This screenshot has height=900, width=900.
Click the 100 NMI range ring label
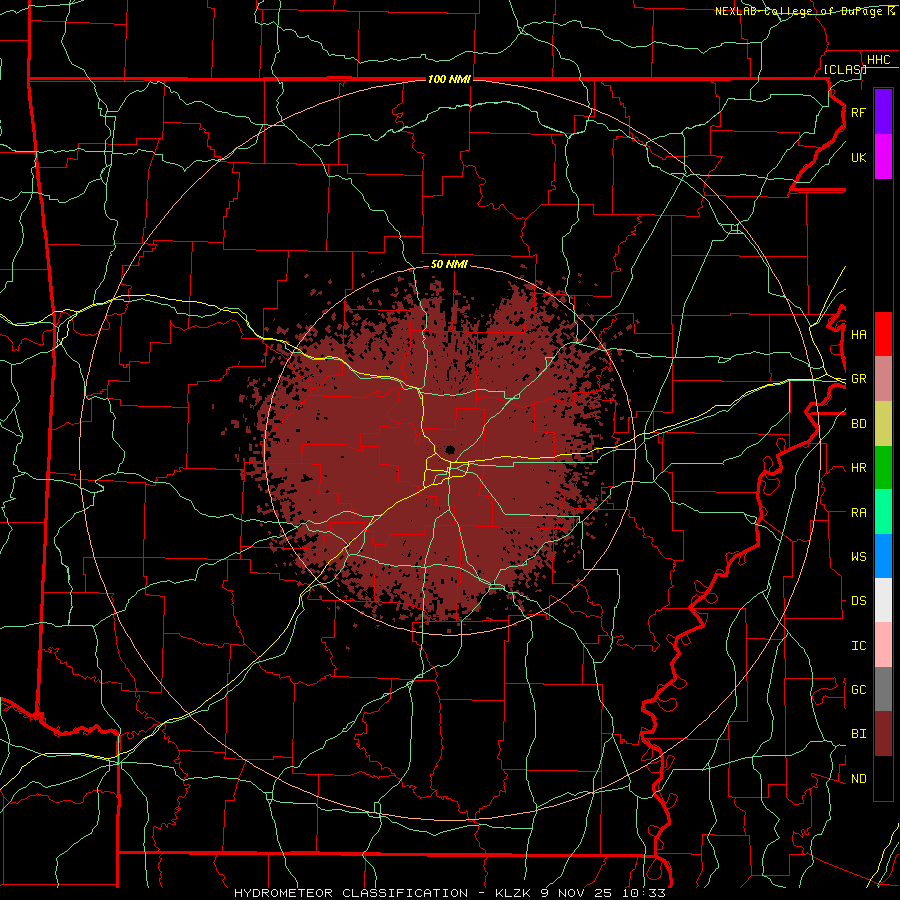pos(449,79)
